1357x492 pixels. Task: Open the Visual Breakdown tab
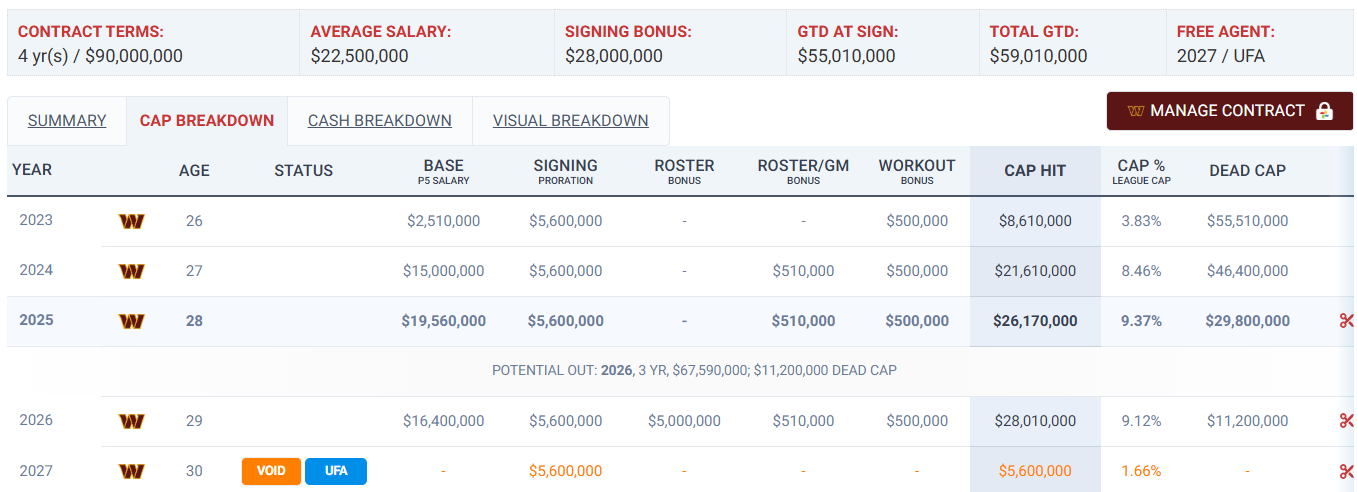click(571, 121)
